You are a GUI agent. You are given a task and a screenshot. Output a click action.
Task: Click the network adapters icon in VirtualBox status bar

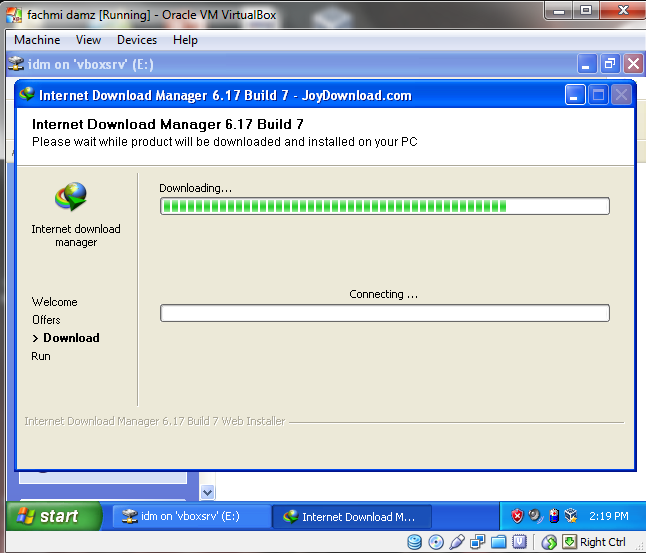pyautogui.click(x=477, y=542)
